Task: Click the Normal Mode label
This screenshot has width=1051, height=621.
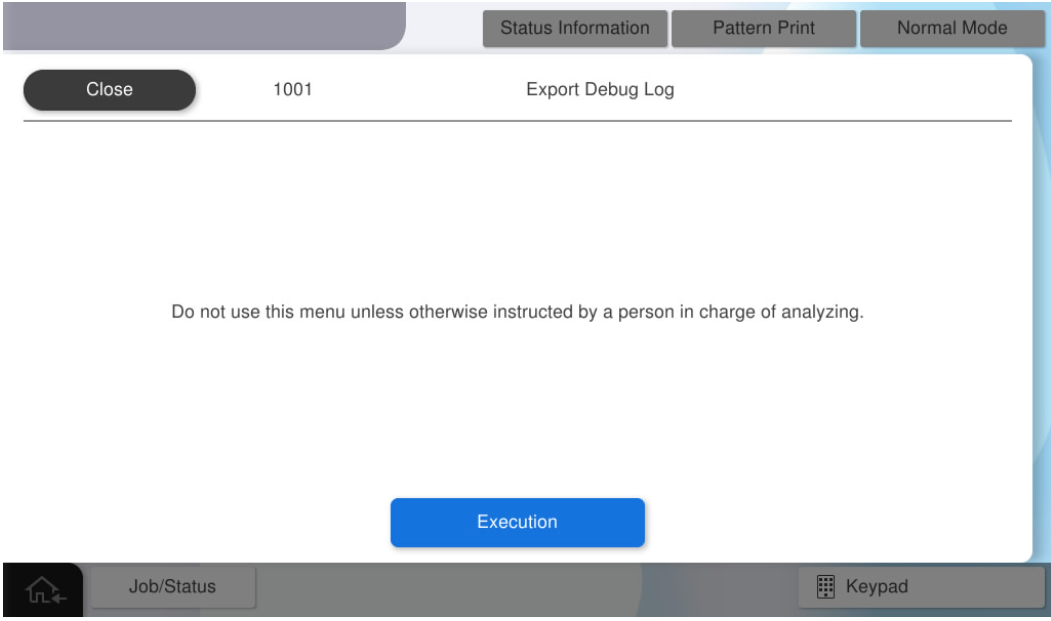Action: [951, 28]
